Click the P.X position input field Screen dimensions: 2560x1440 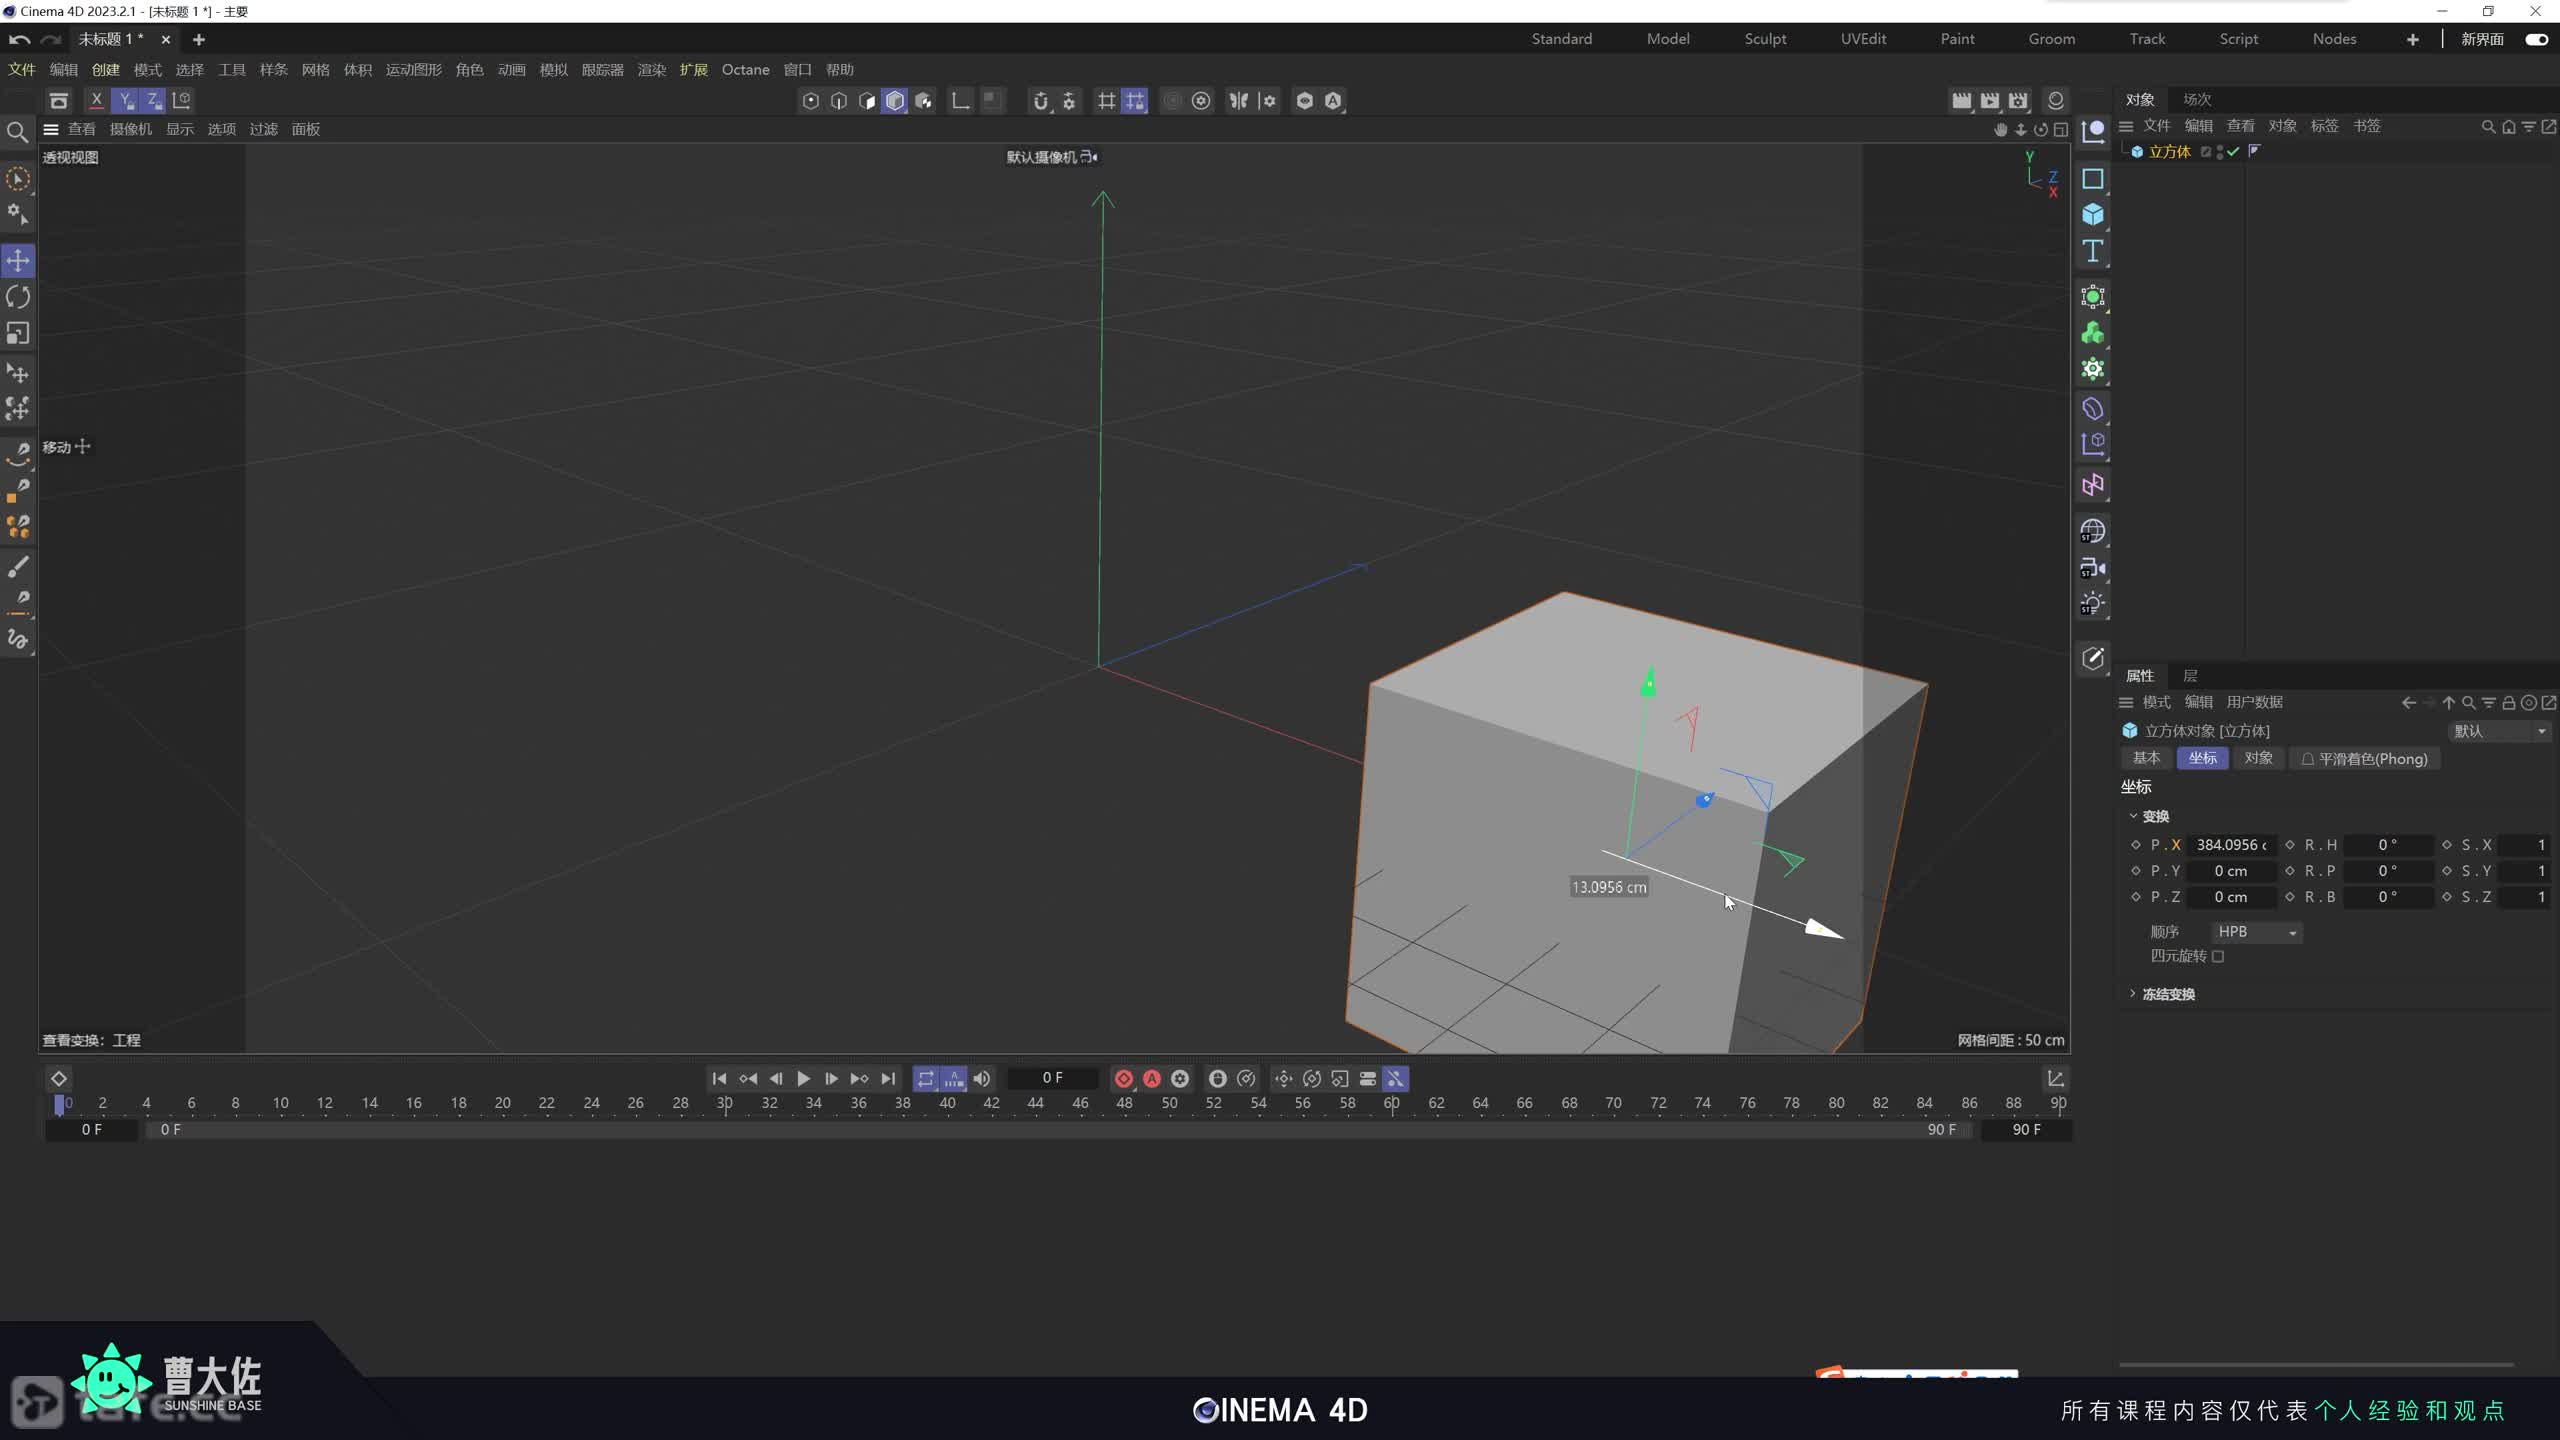2231,845
